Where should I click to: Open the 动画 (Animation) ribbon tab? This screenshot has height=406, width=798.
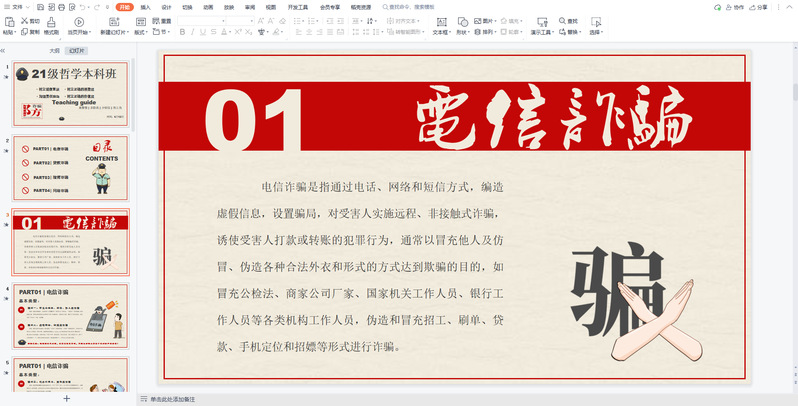pyautogui.click(x=208, y=6)
